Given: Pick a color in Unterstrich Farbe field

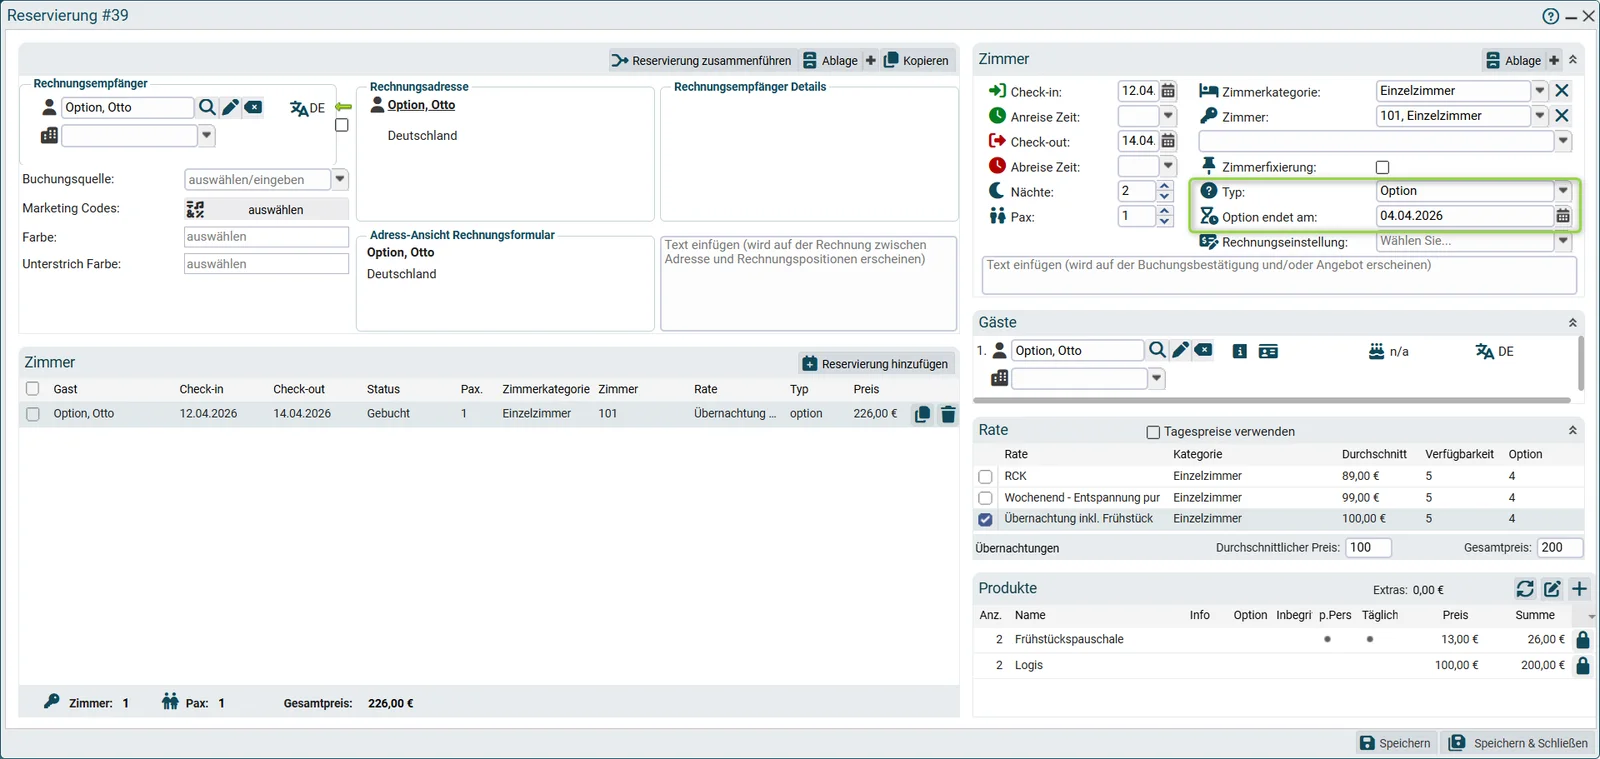Looking at the screenshot, I should click(266, 264).
